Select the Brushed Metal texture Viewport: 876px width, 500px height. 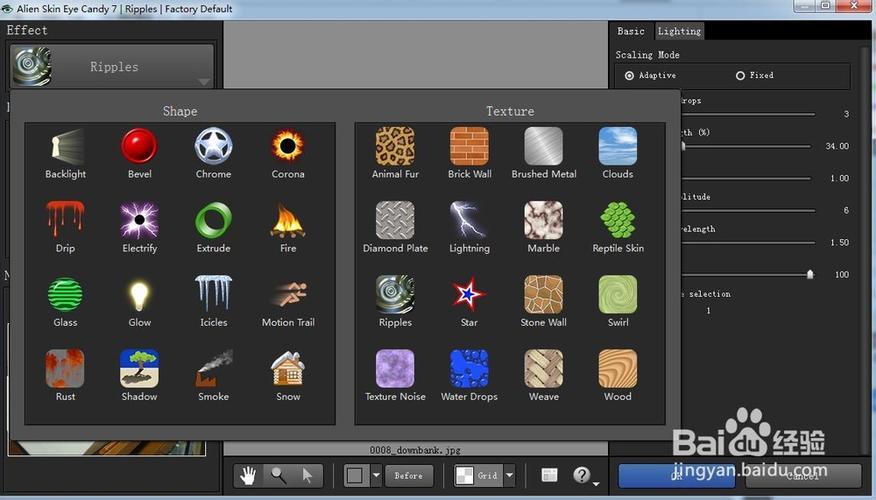[544, 154]
